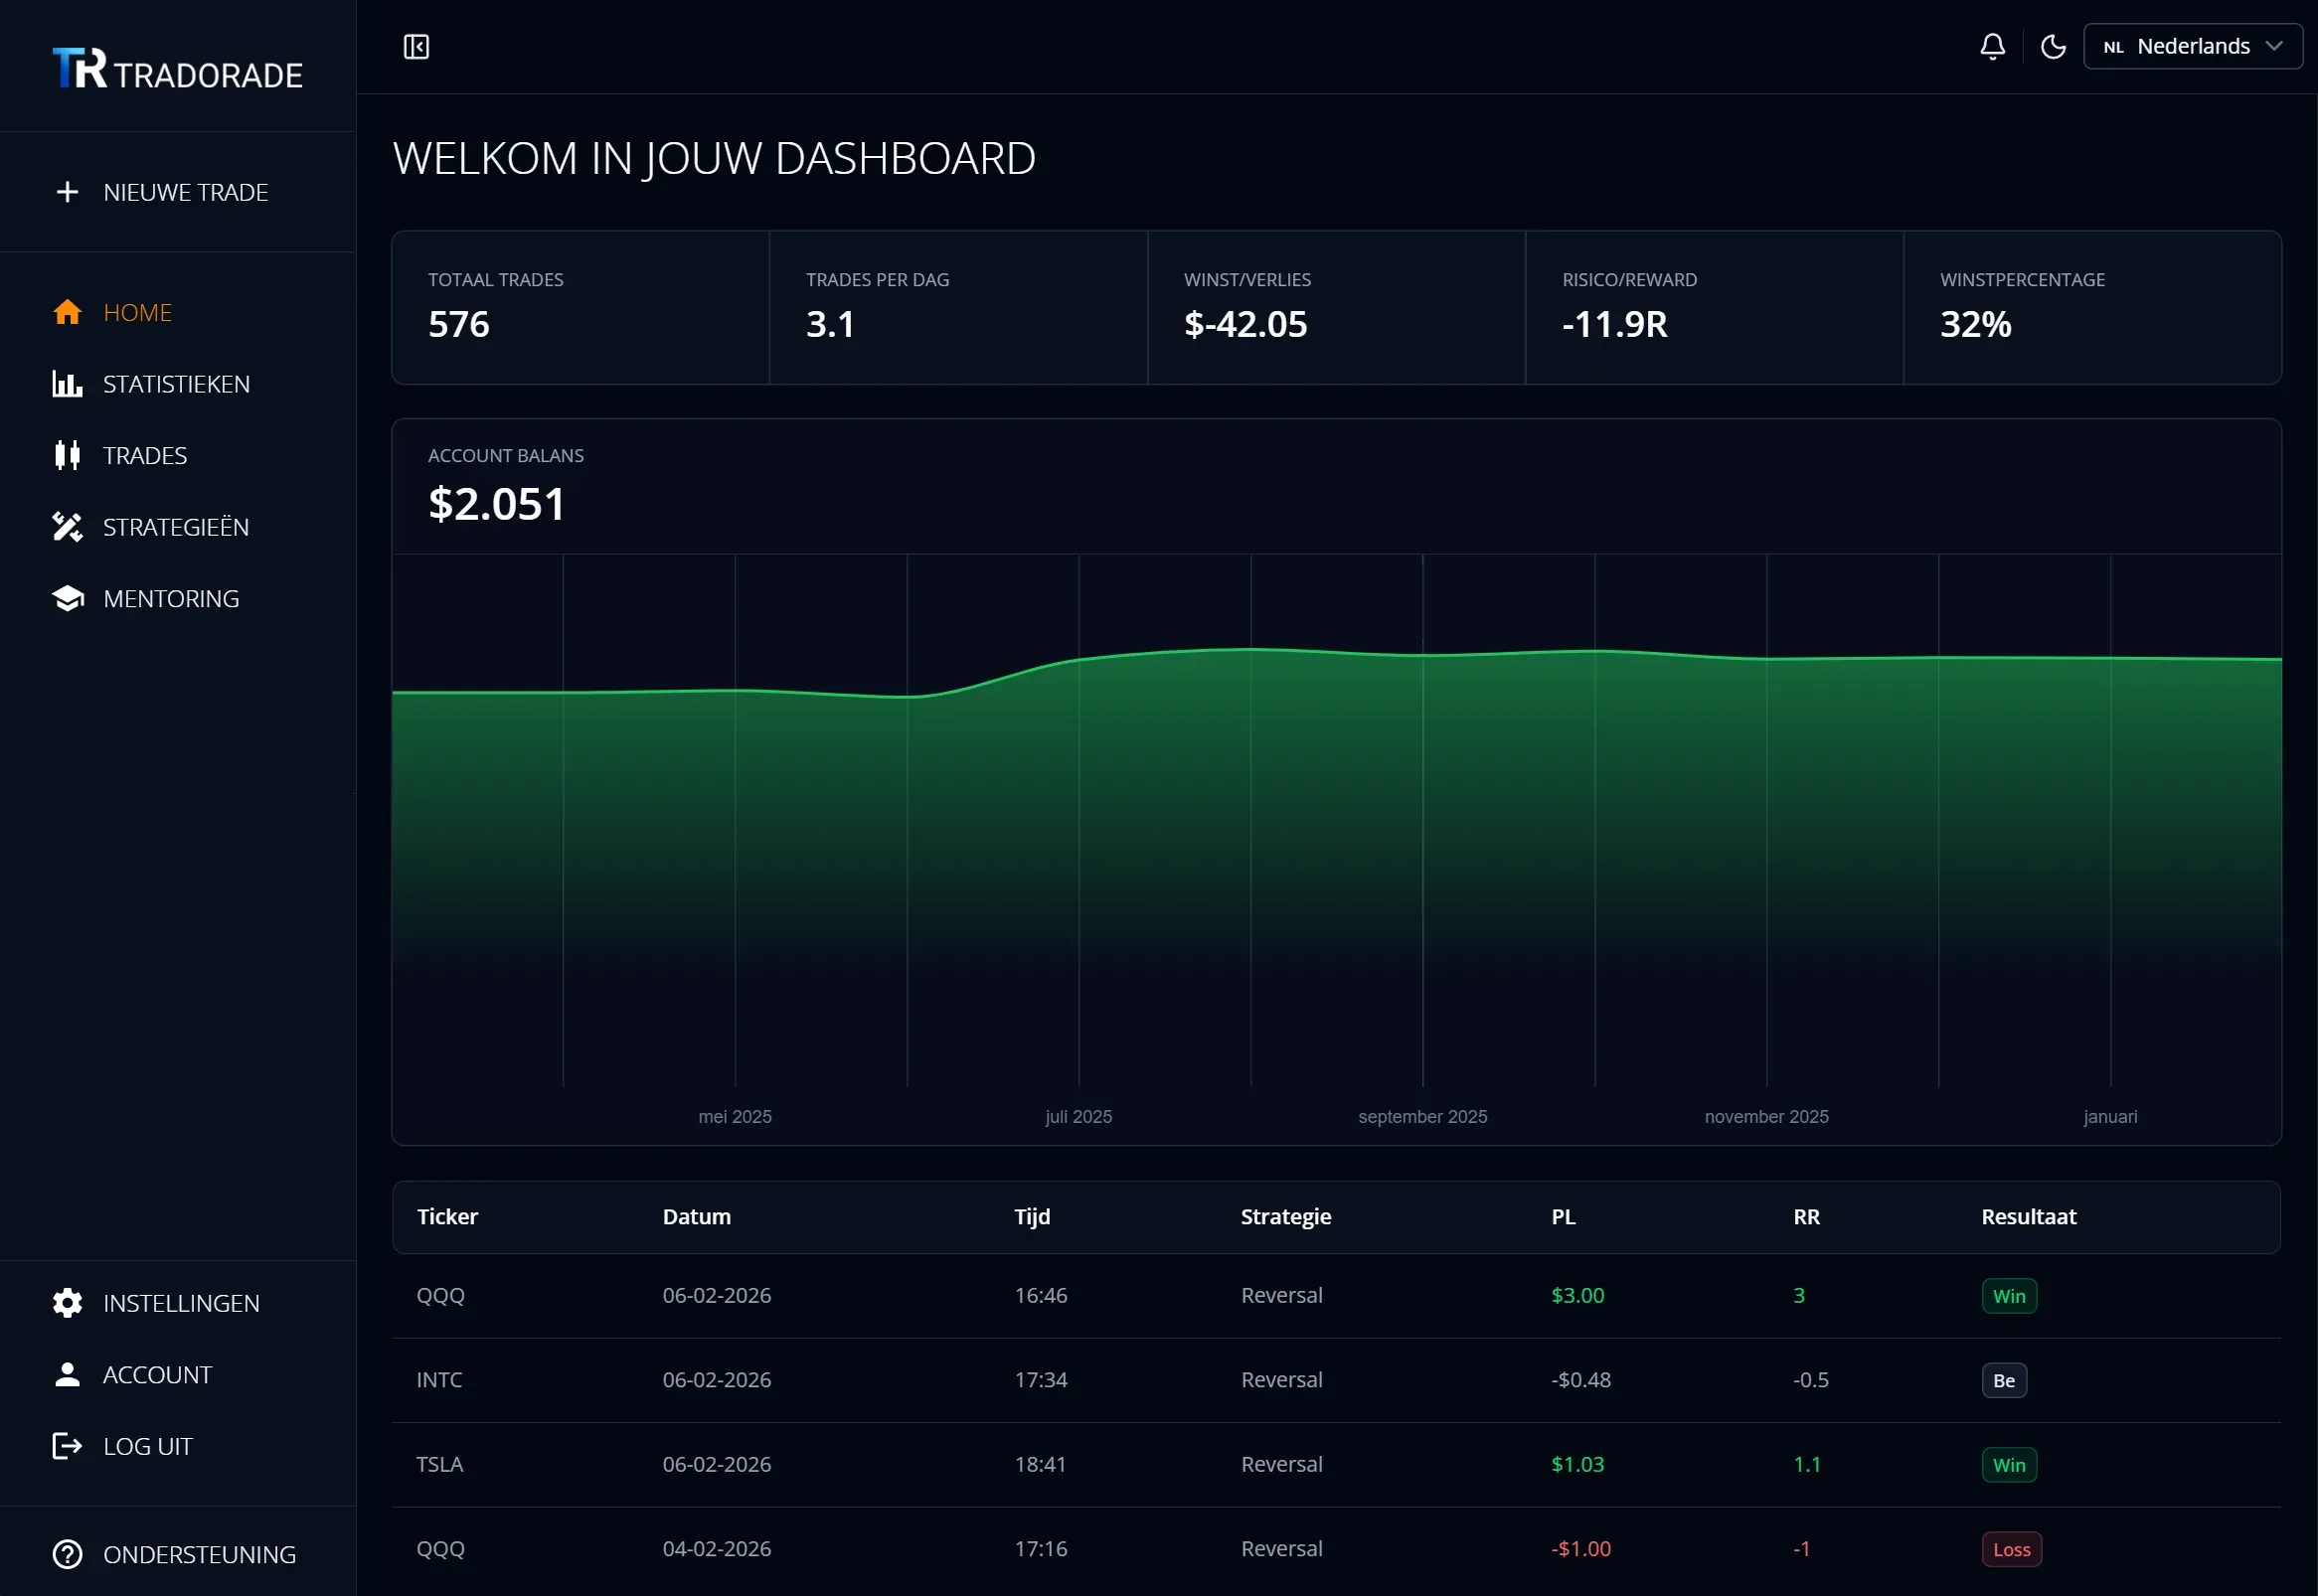
Task: Click the Win badge on the QQQ row
Action: [x=2009, y=1295]
